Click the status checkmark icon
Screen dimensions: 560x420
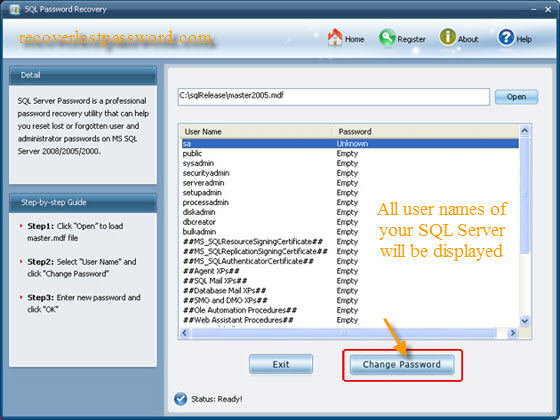click(x=180, y=399)
